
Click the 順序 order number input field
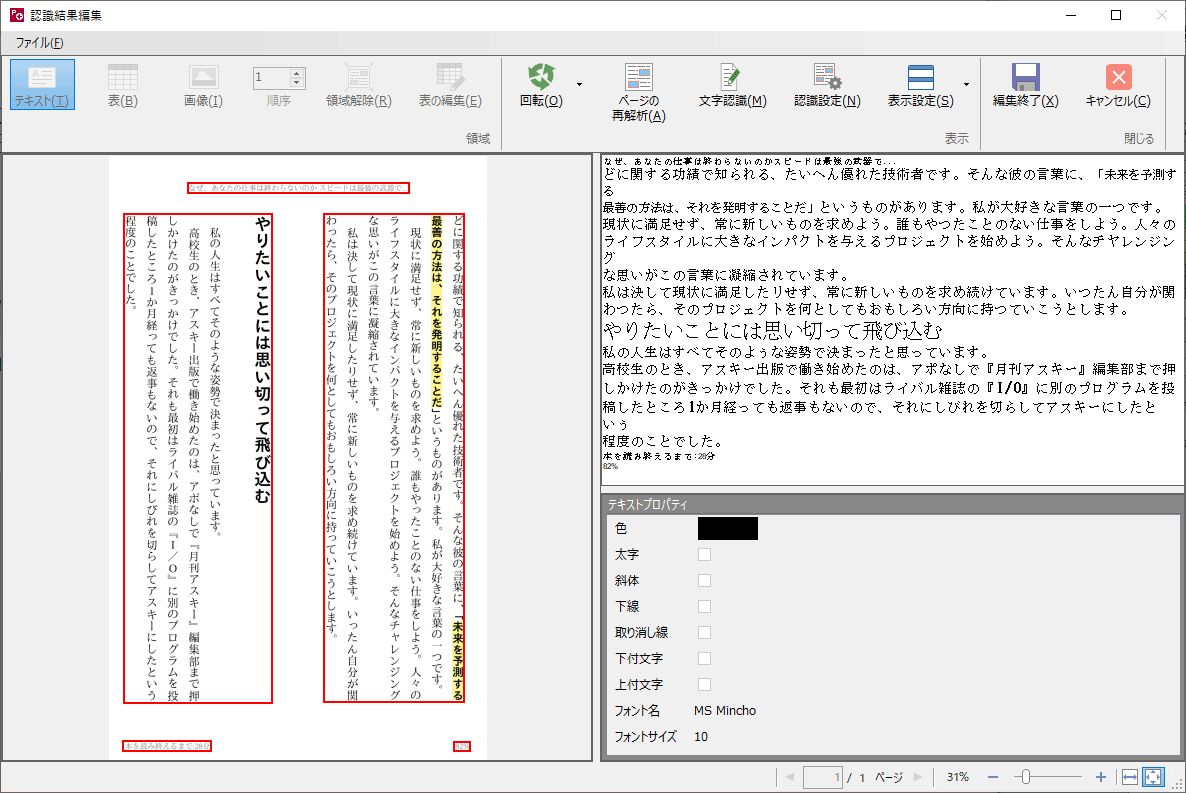point(272,77)
